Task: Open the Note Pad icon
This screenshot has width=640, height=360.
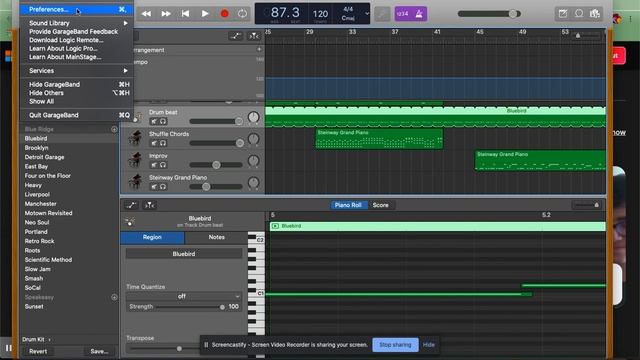Action: point(563,13)
